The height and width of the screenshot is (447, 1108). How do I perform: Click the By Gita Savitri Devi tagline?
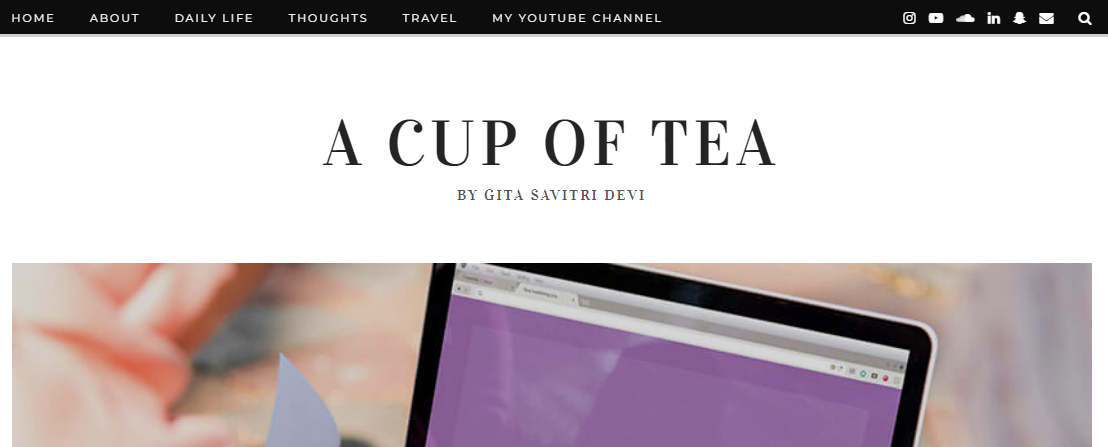point(551,195)
